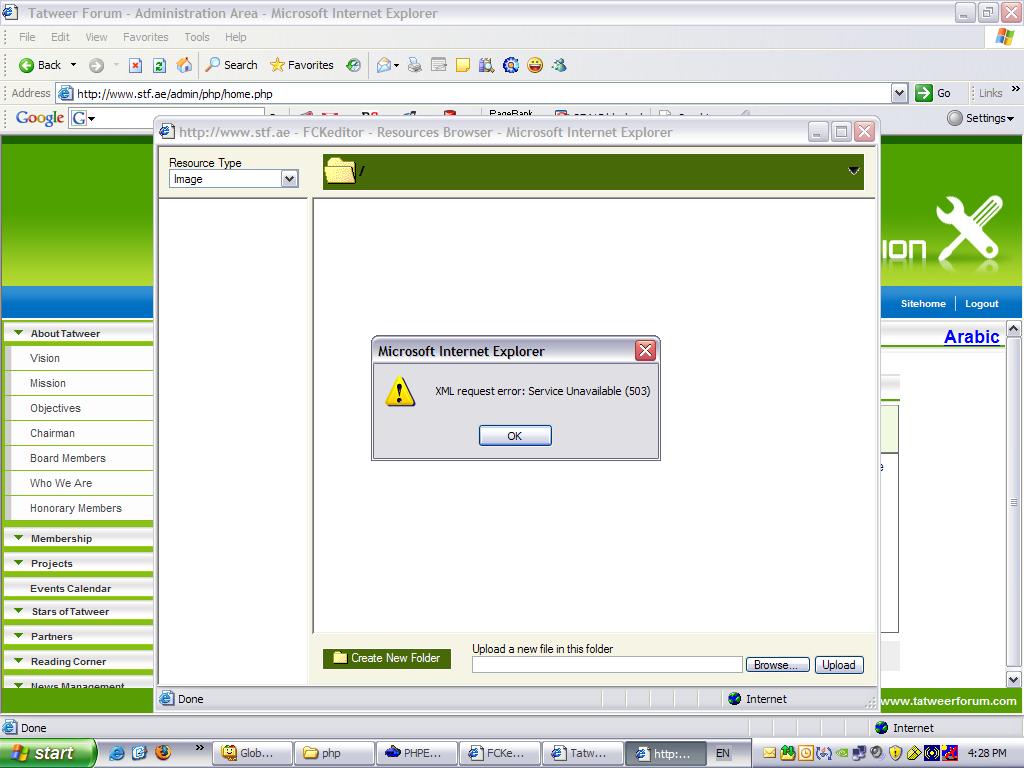Click the upload file path input field
This screenshot has width=1024, height=768.
point(607,665)
